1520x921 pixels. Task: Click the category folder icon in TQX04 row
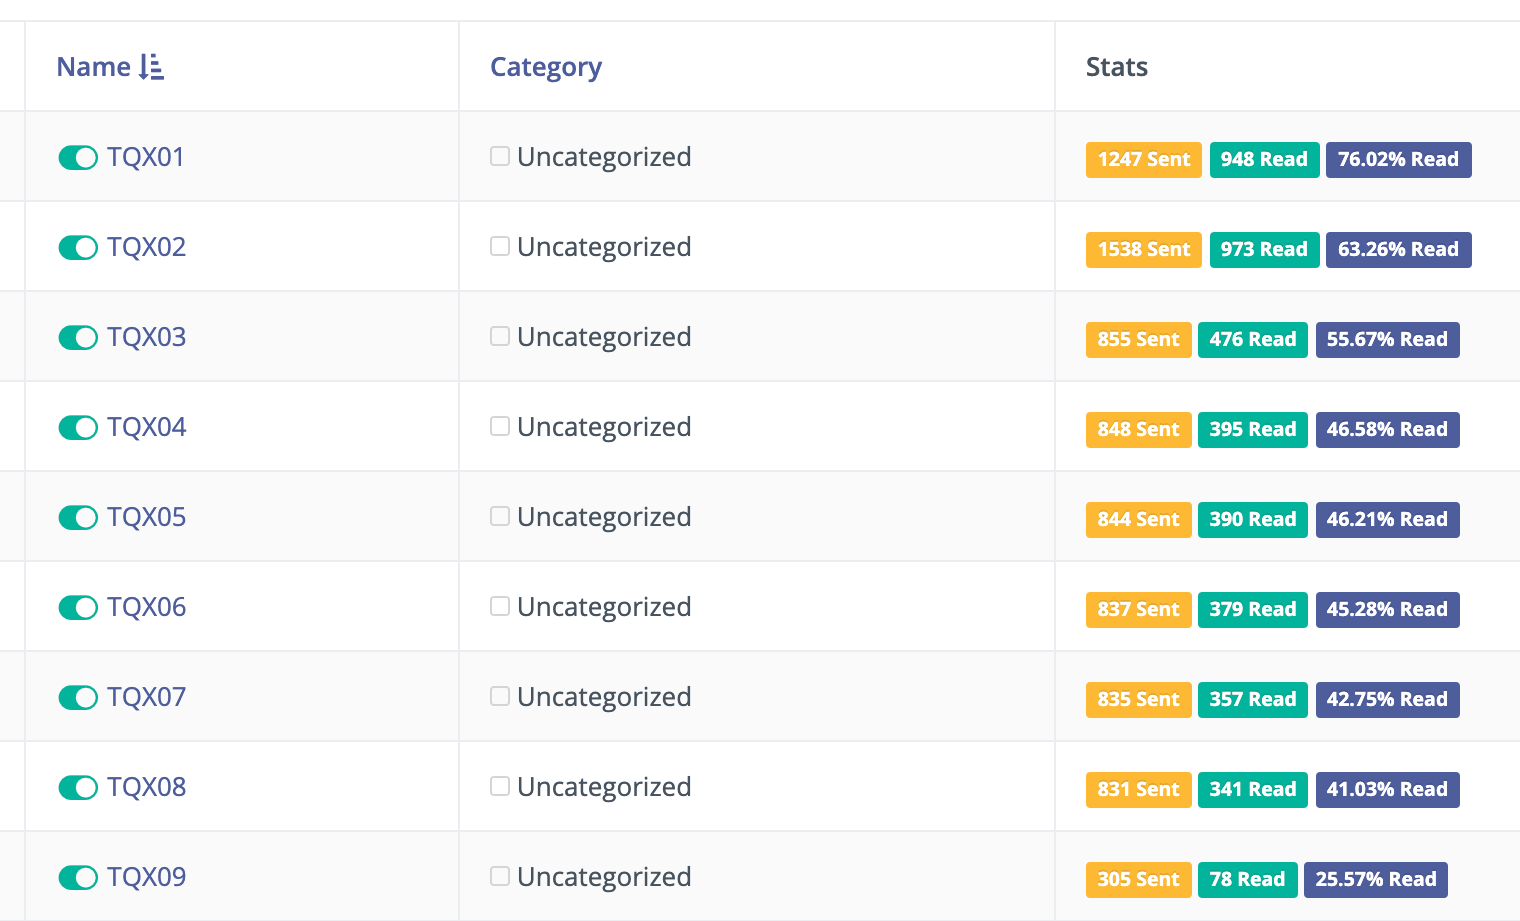500,426
